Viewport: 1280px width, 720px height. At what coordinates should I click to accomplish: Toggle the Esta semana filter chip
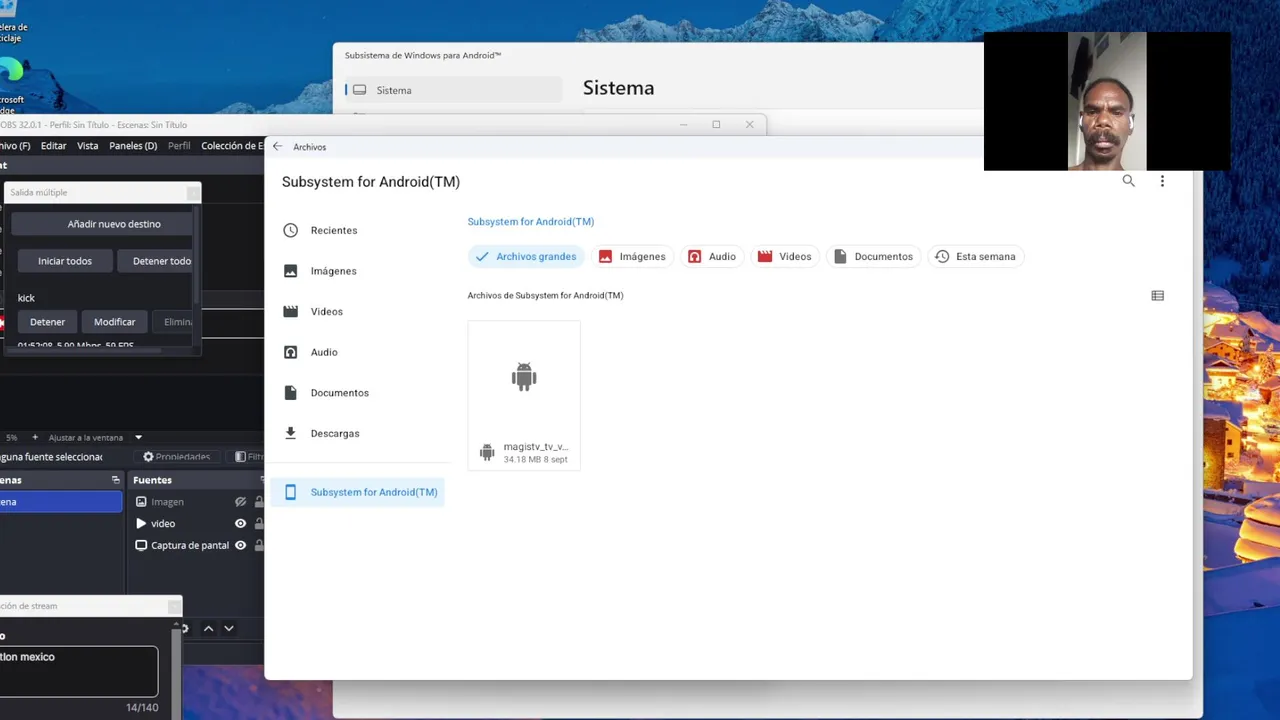(x=975, y=257)
